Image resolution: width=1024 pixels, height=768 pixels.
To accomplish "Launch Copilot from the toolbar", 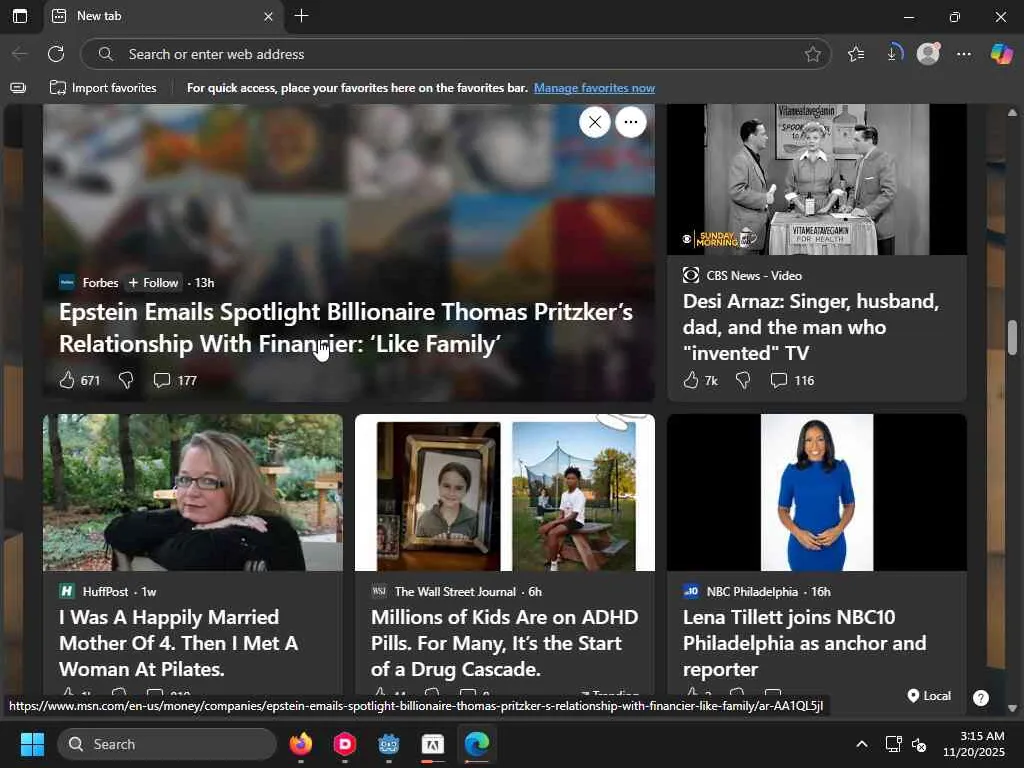I will pos(1001,54).
